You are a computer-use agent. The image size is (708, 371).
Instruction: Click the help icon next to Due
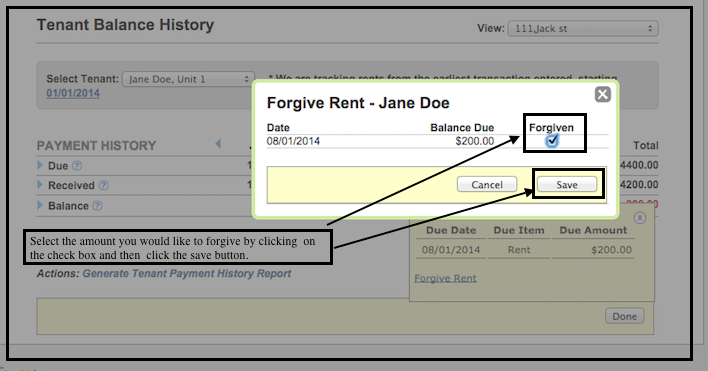point(77,166)
